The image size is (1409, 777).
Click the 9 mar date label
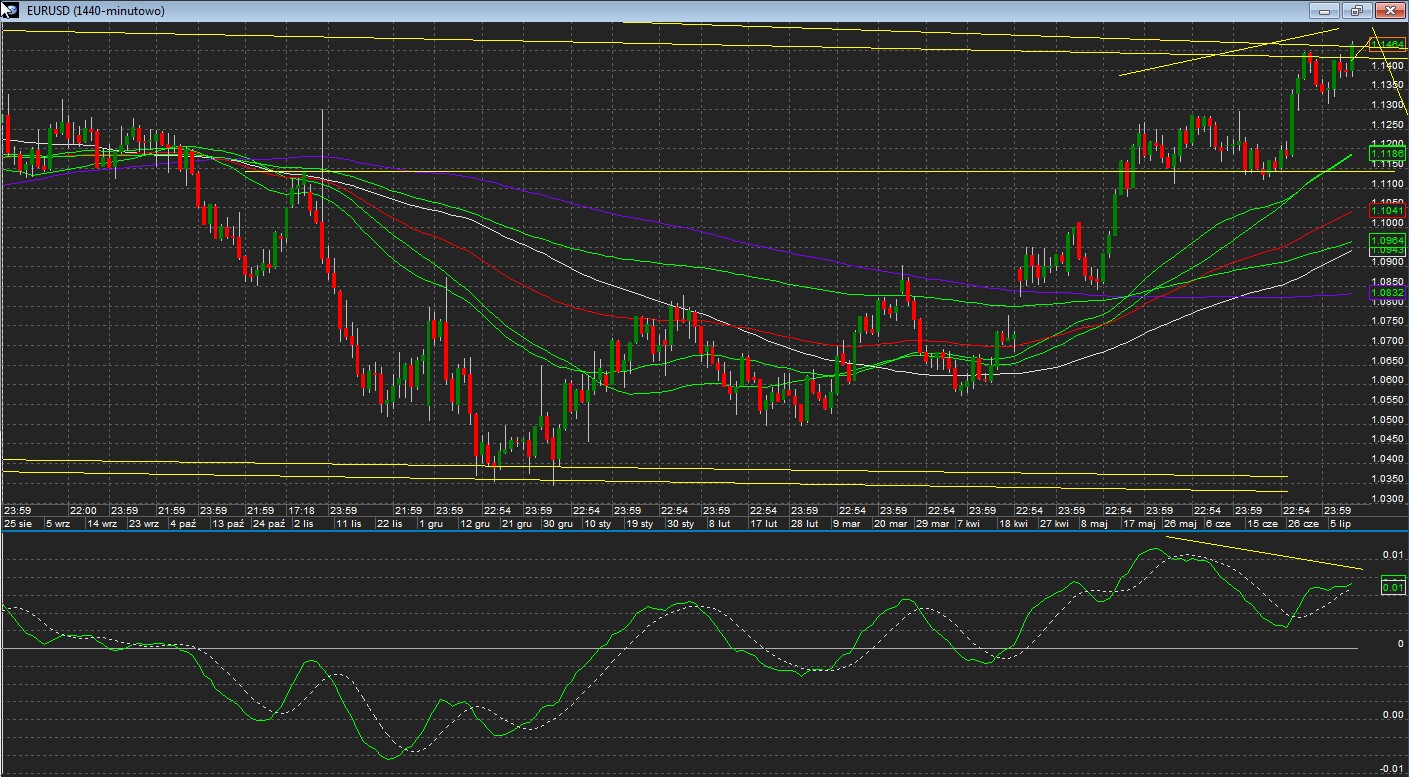point(845,523)
